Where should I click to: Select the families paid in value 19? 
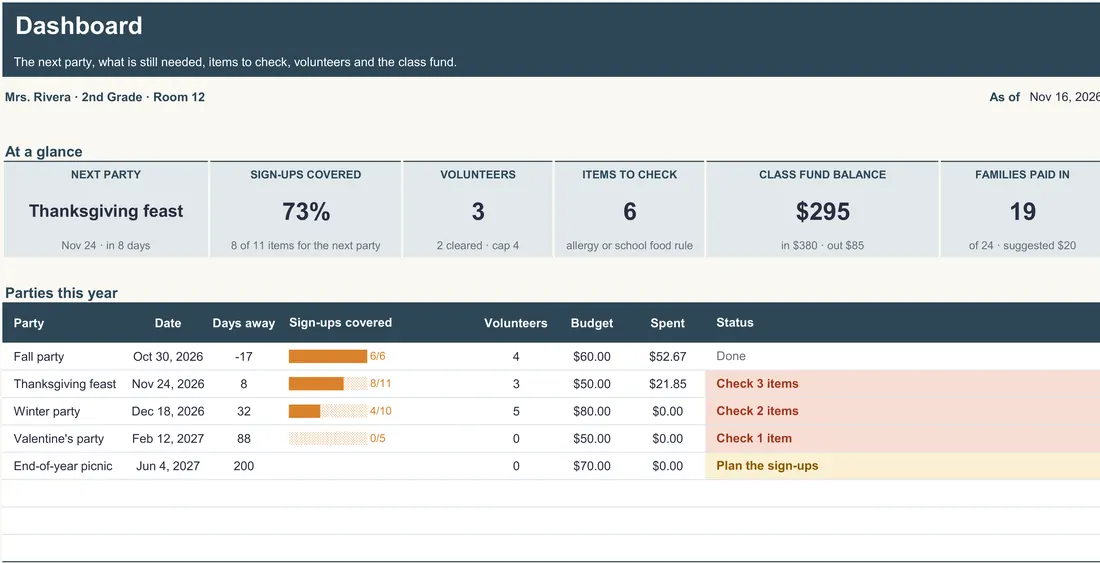point(1022,211)
